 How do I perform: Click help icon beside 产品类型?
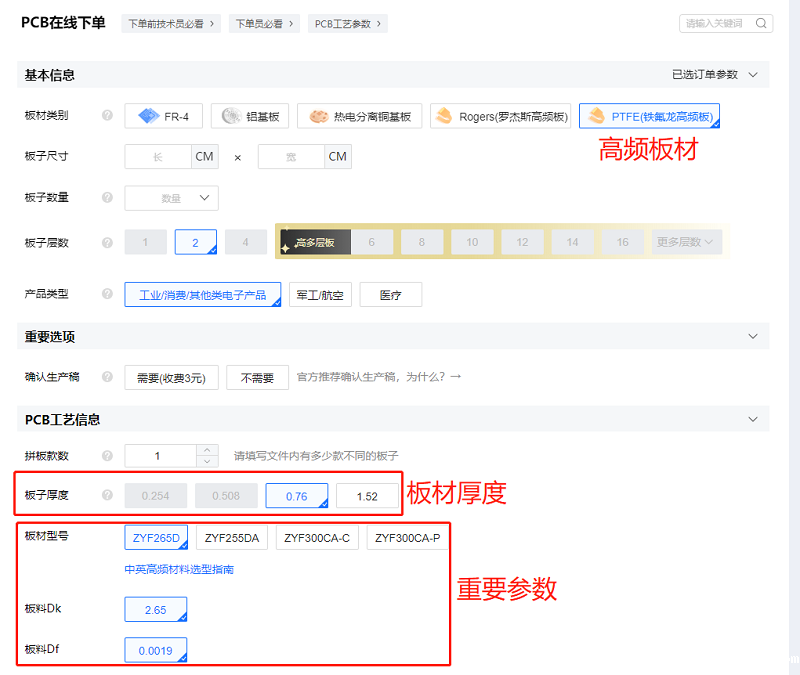click(x=107, y=294)
